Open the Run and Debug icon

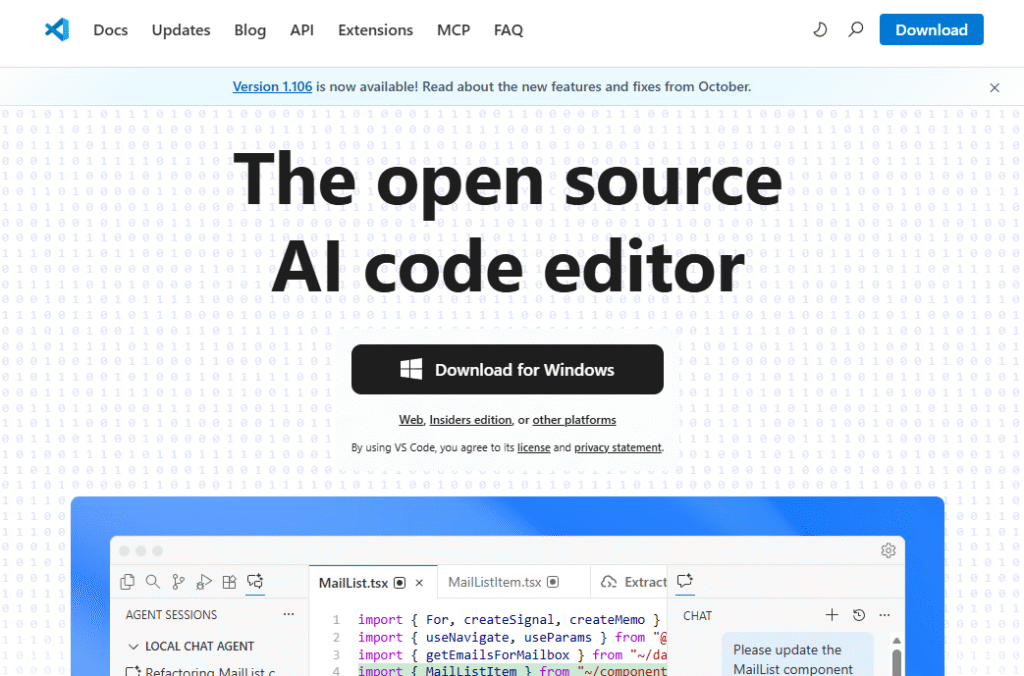204,581
